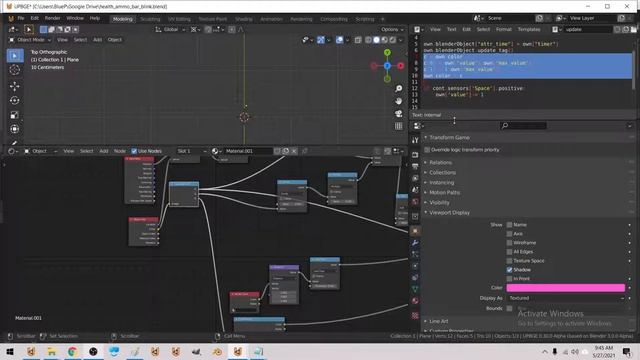Image resolution: width=640 pixels, height=360 pixels.
Task: Open the node editor Node menu
Action: (x=120, y=151)
